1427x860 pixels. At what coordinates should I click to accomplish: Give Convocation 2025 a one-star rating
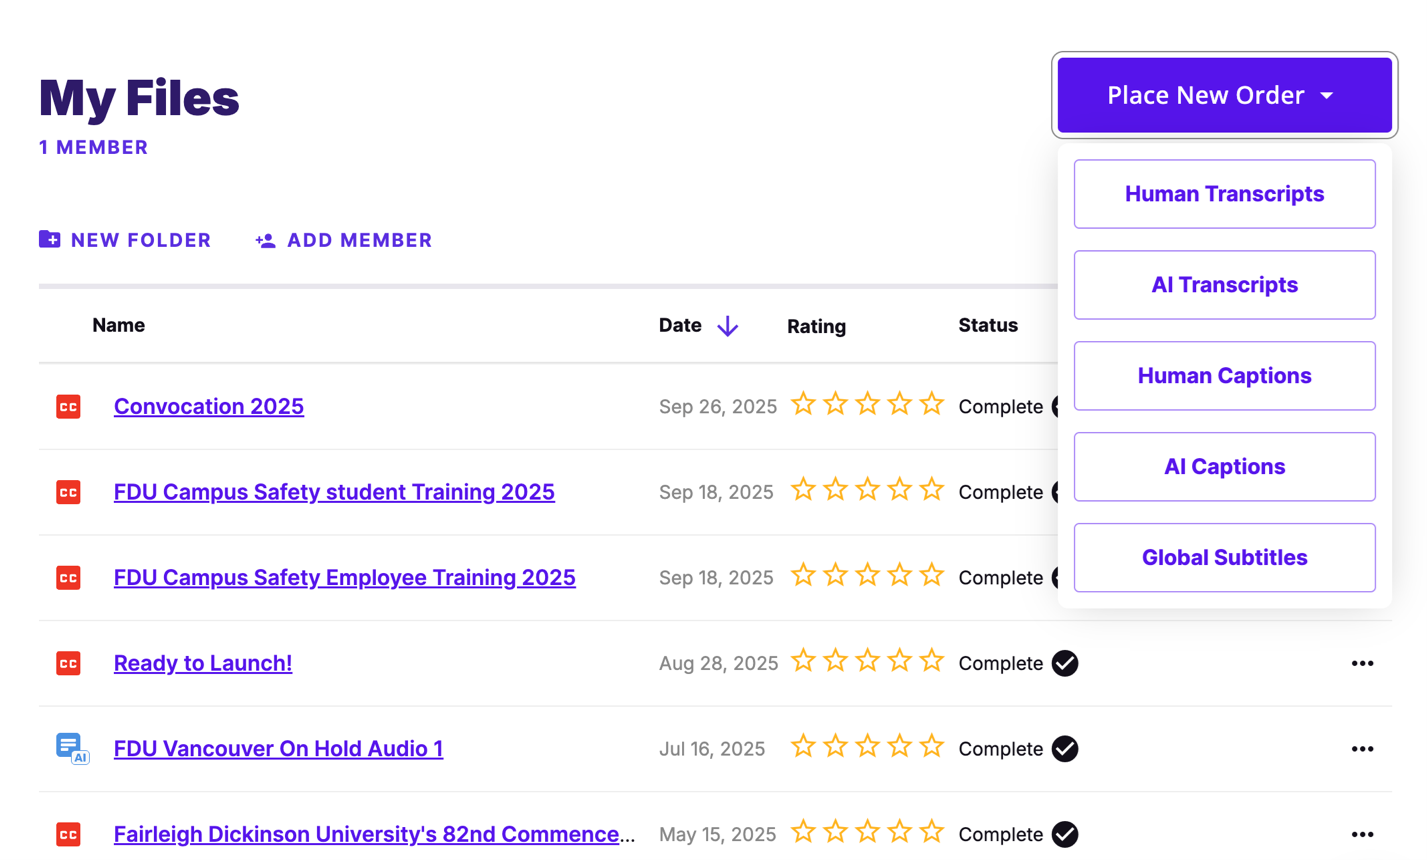pyautogui.click(x=804, y=404)
